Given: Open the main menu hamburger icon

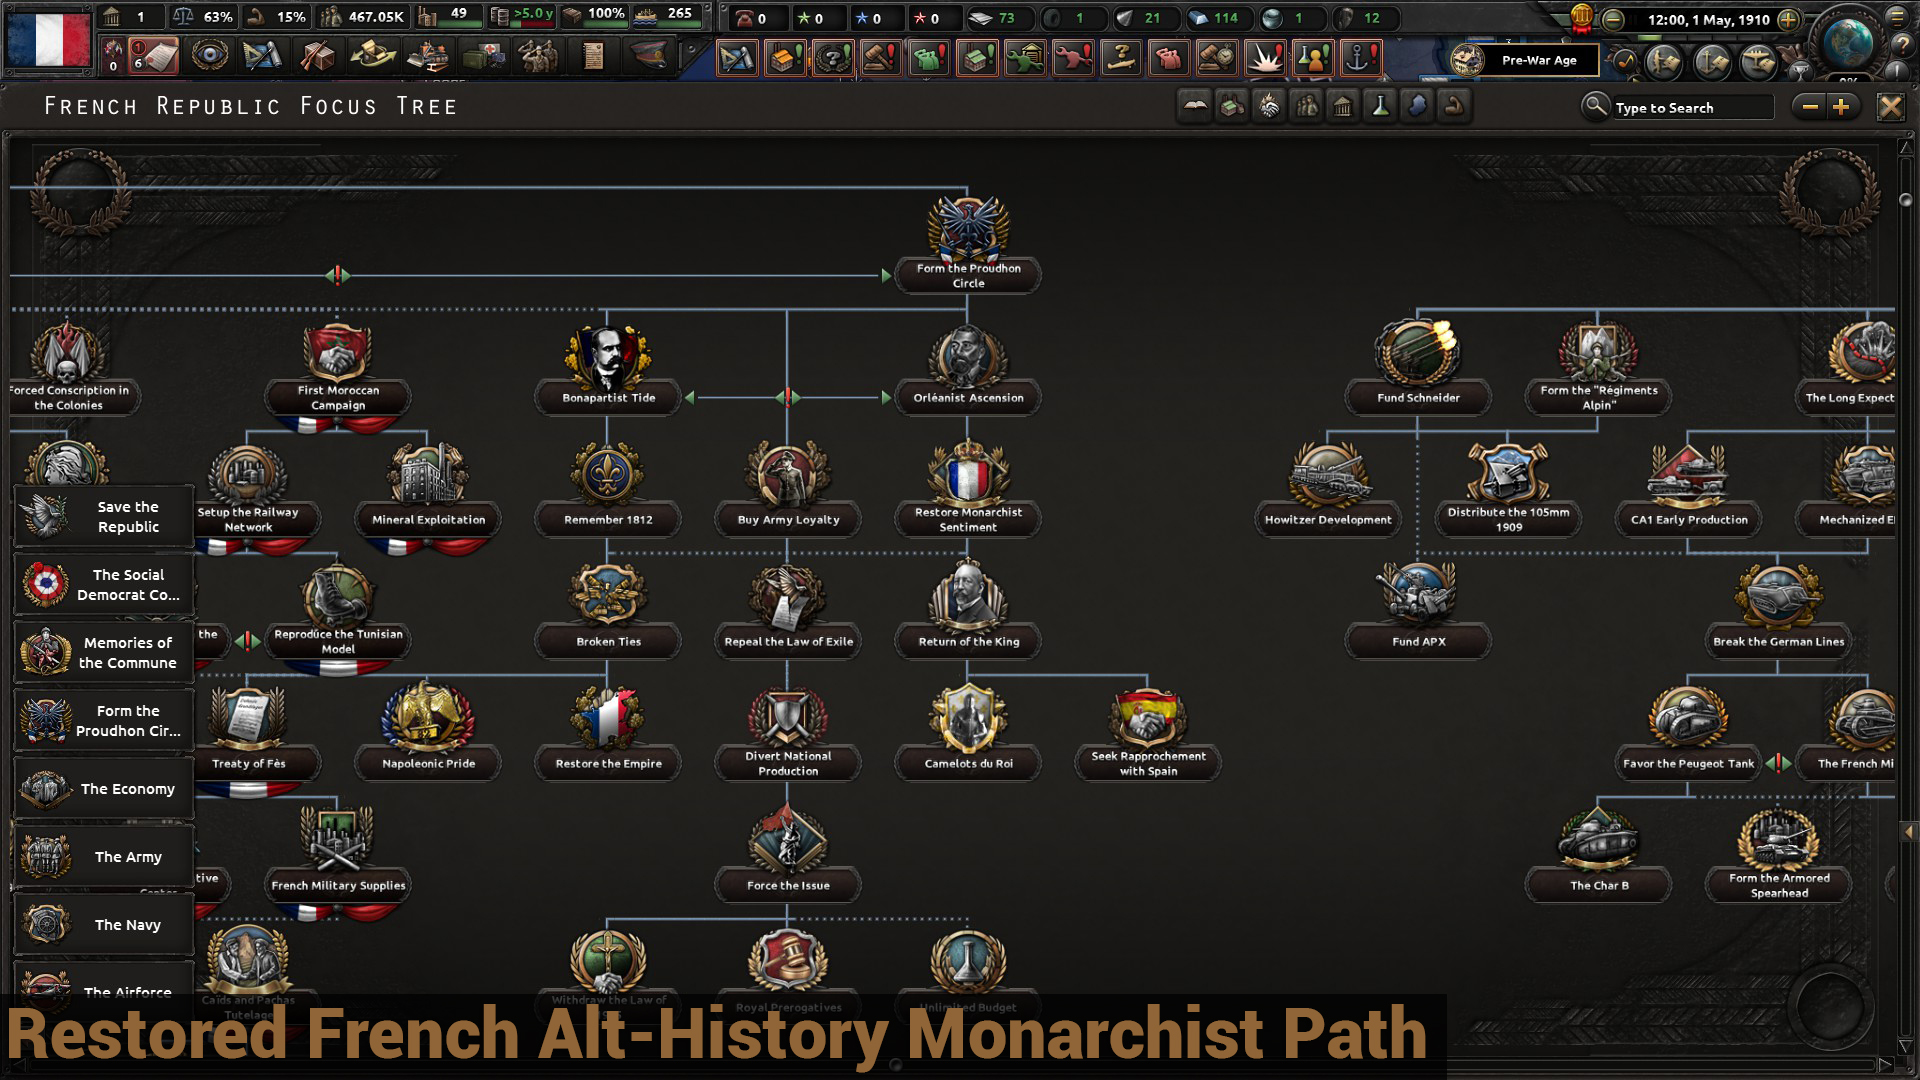Looking at the screenshot, I should click(1896, 16).
